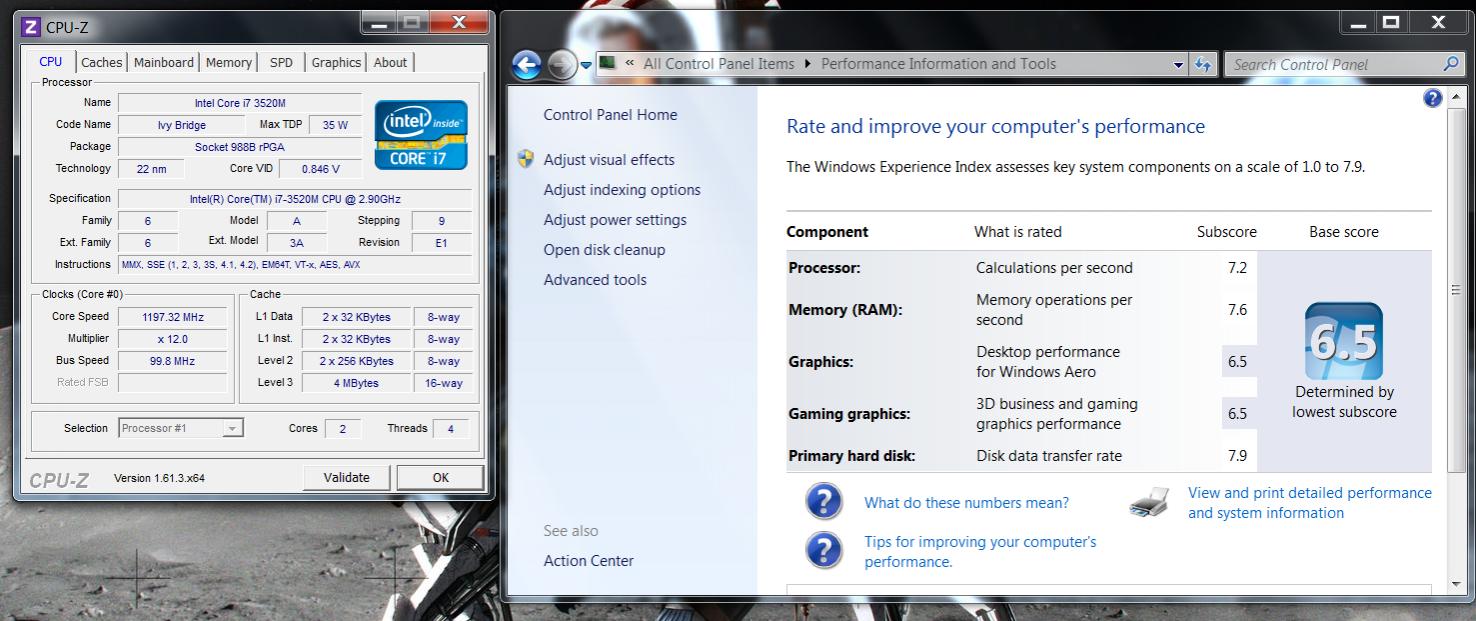Click the Package value Socket 988B rPGA

click(240, 146)
